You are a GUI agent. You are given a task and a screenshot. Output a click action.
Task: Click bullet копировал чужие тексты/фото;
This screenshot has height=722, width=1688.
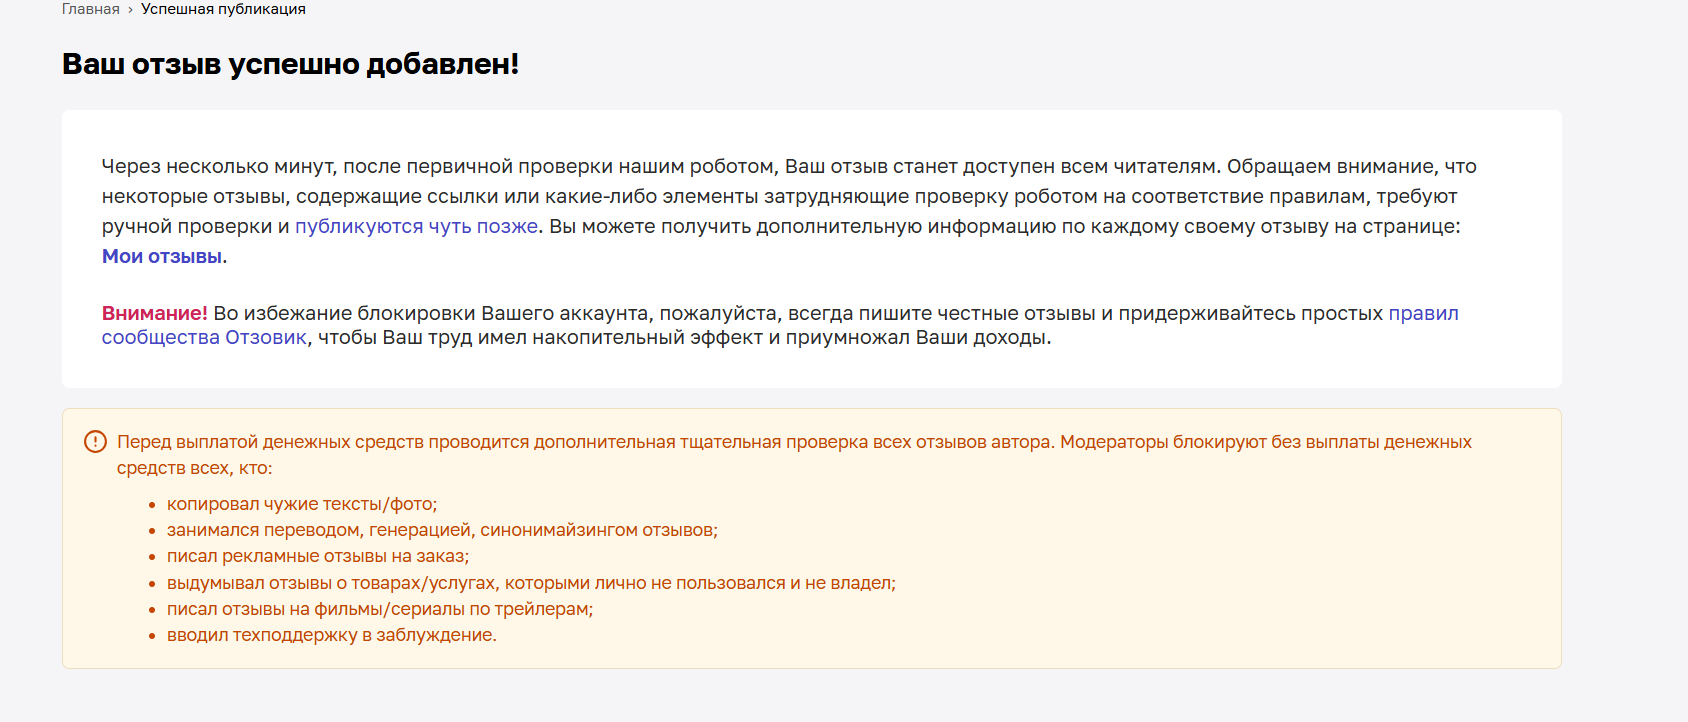click(x=302, y=504)
